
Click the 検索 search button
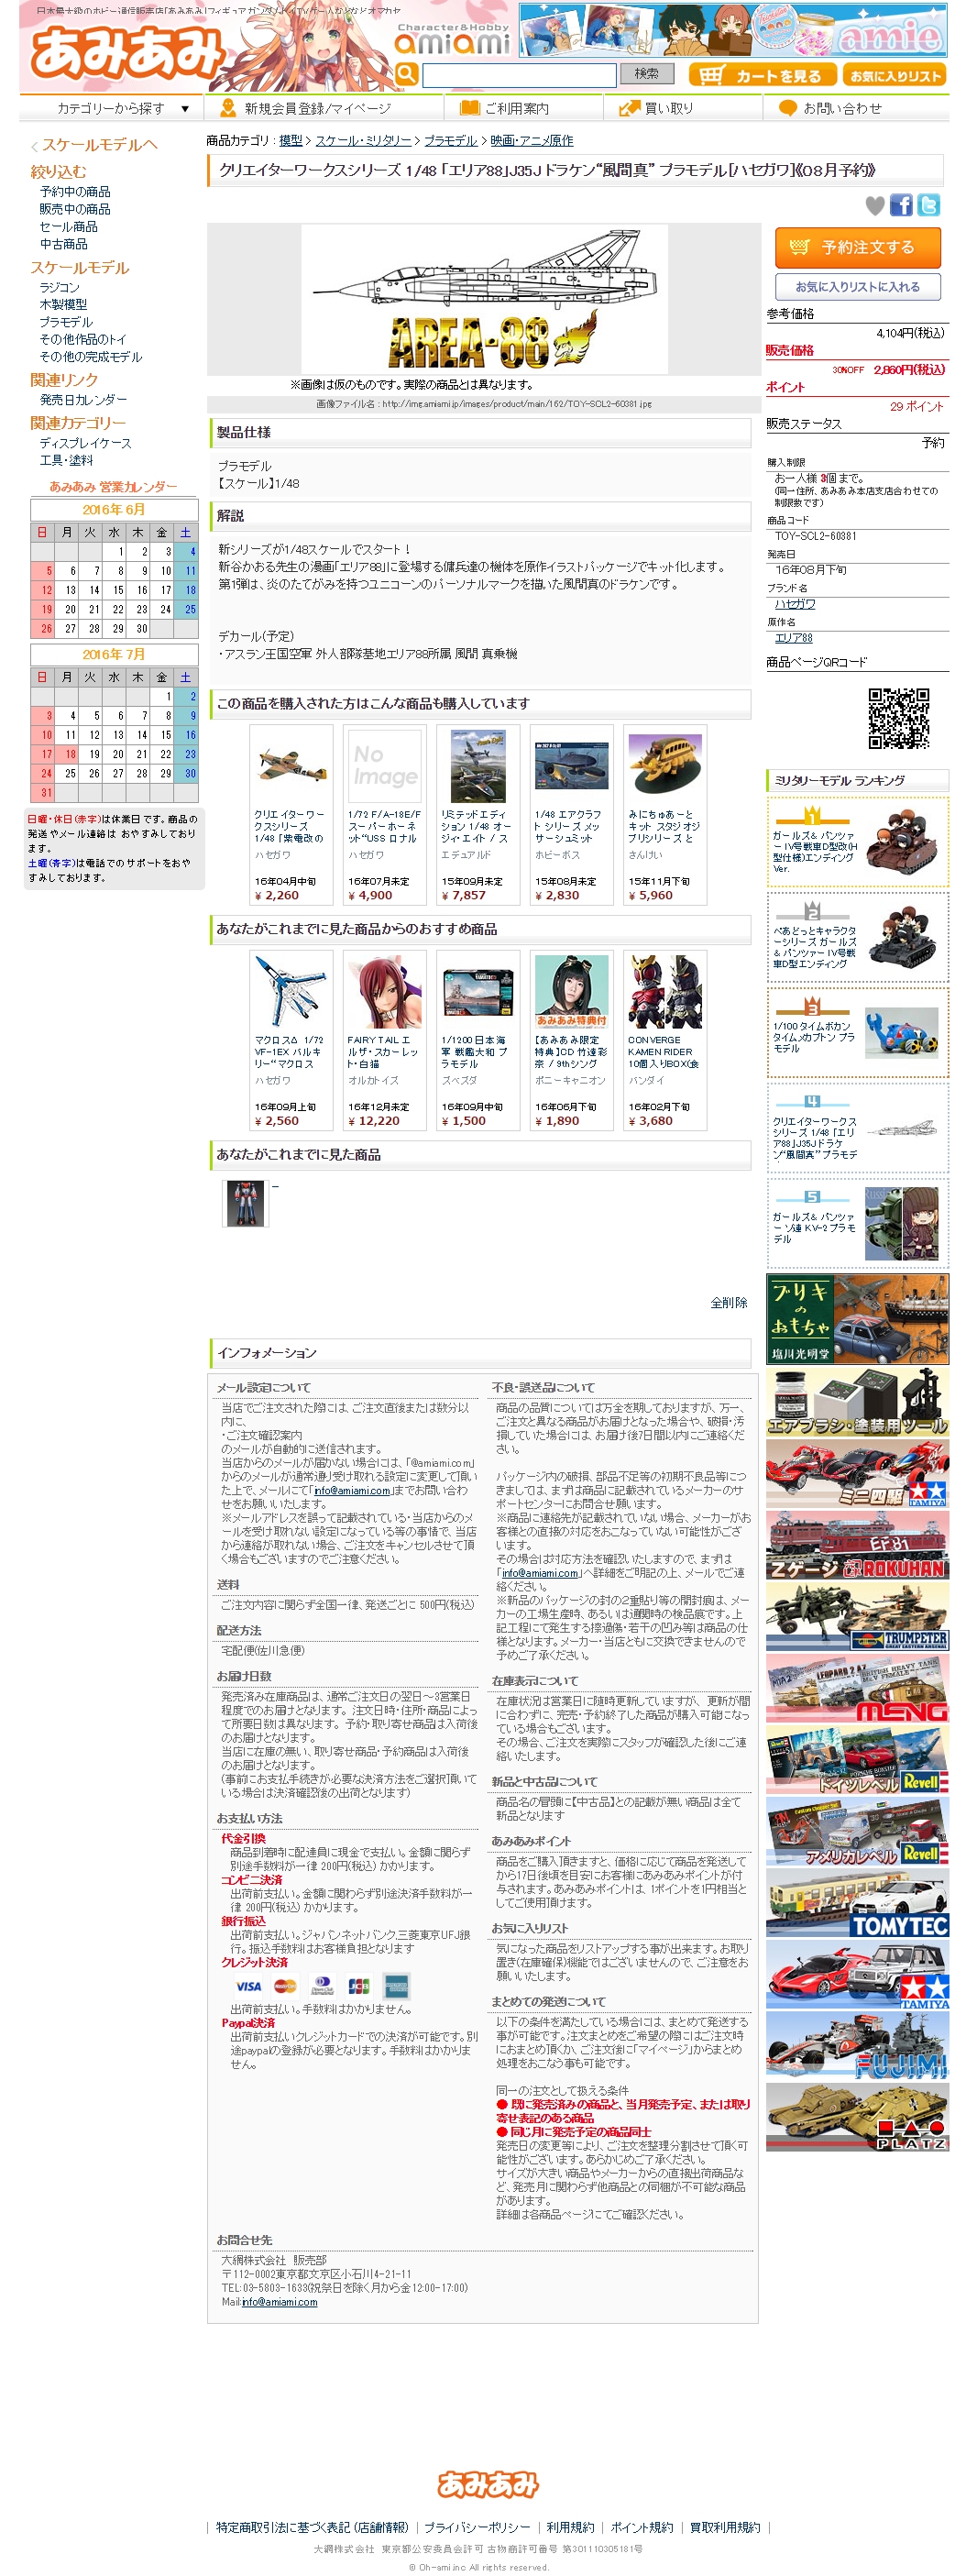point(646,74)
